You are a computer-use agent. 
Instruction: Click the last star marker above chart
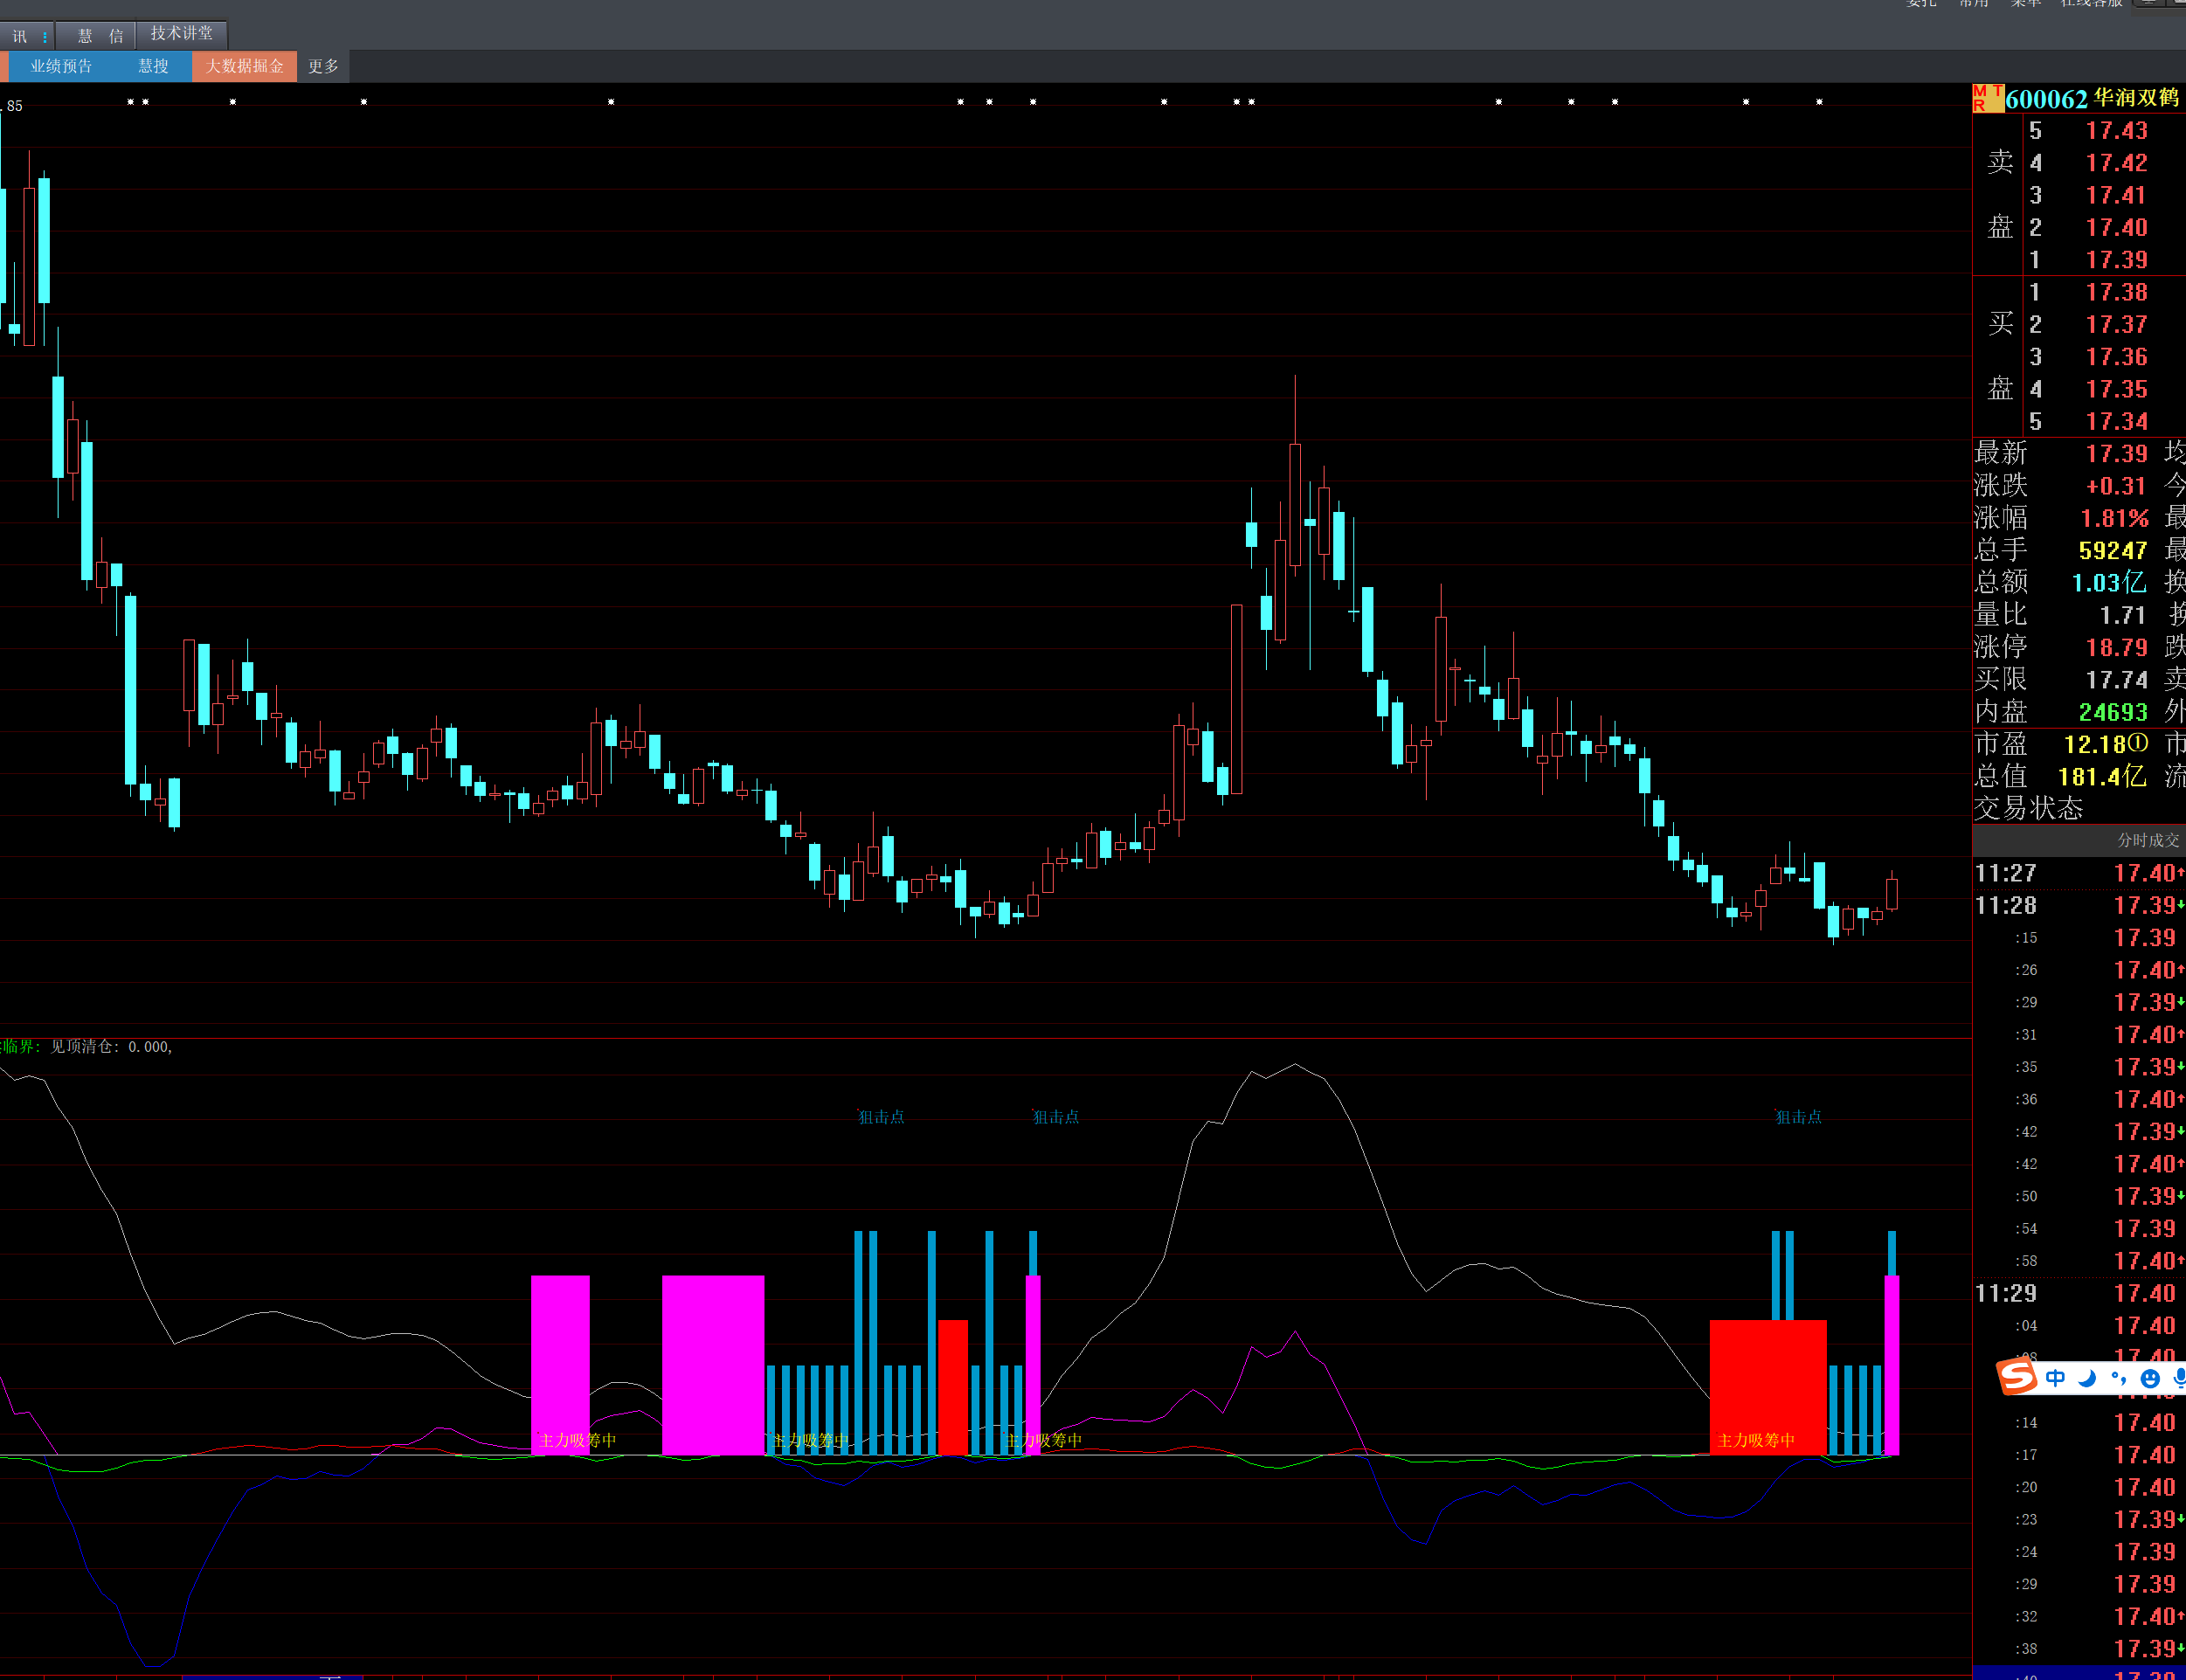1819,102
